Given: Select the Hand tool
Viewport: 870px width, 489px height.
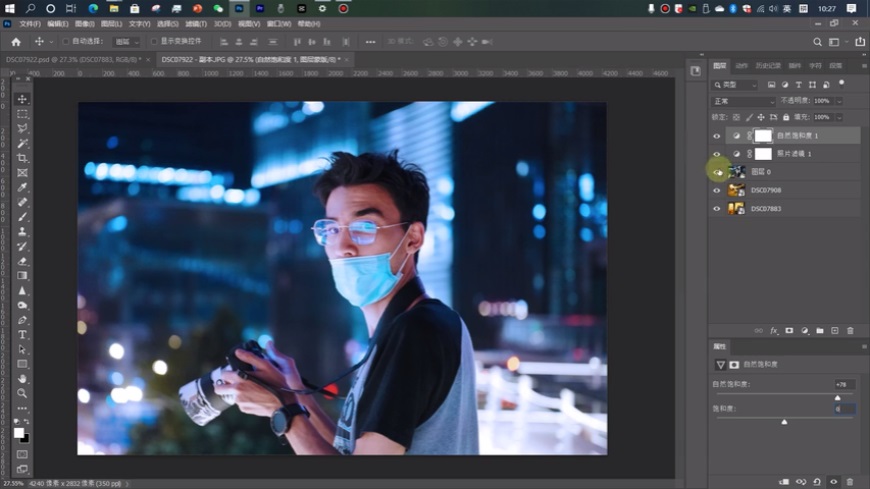Looking at the screenshot, I should pyautogui.click(x=22, y=379).
